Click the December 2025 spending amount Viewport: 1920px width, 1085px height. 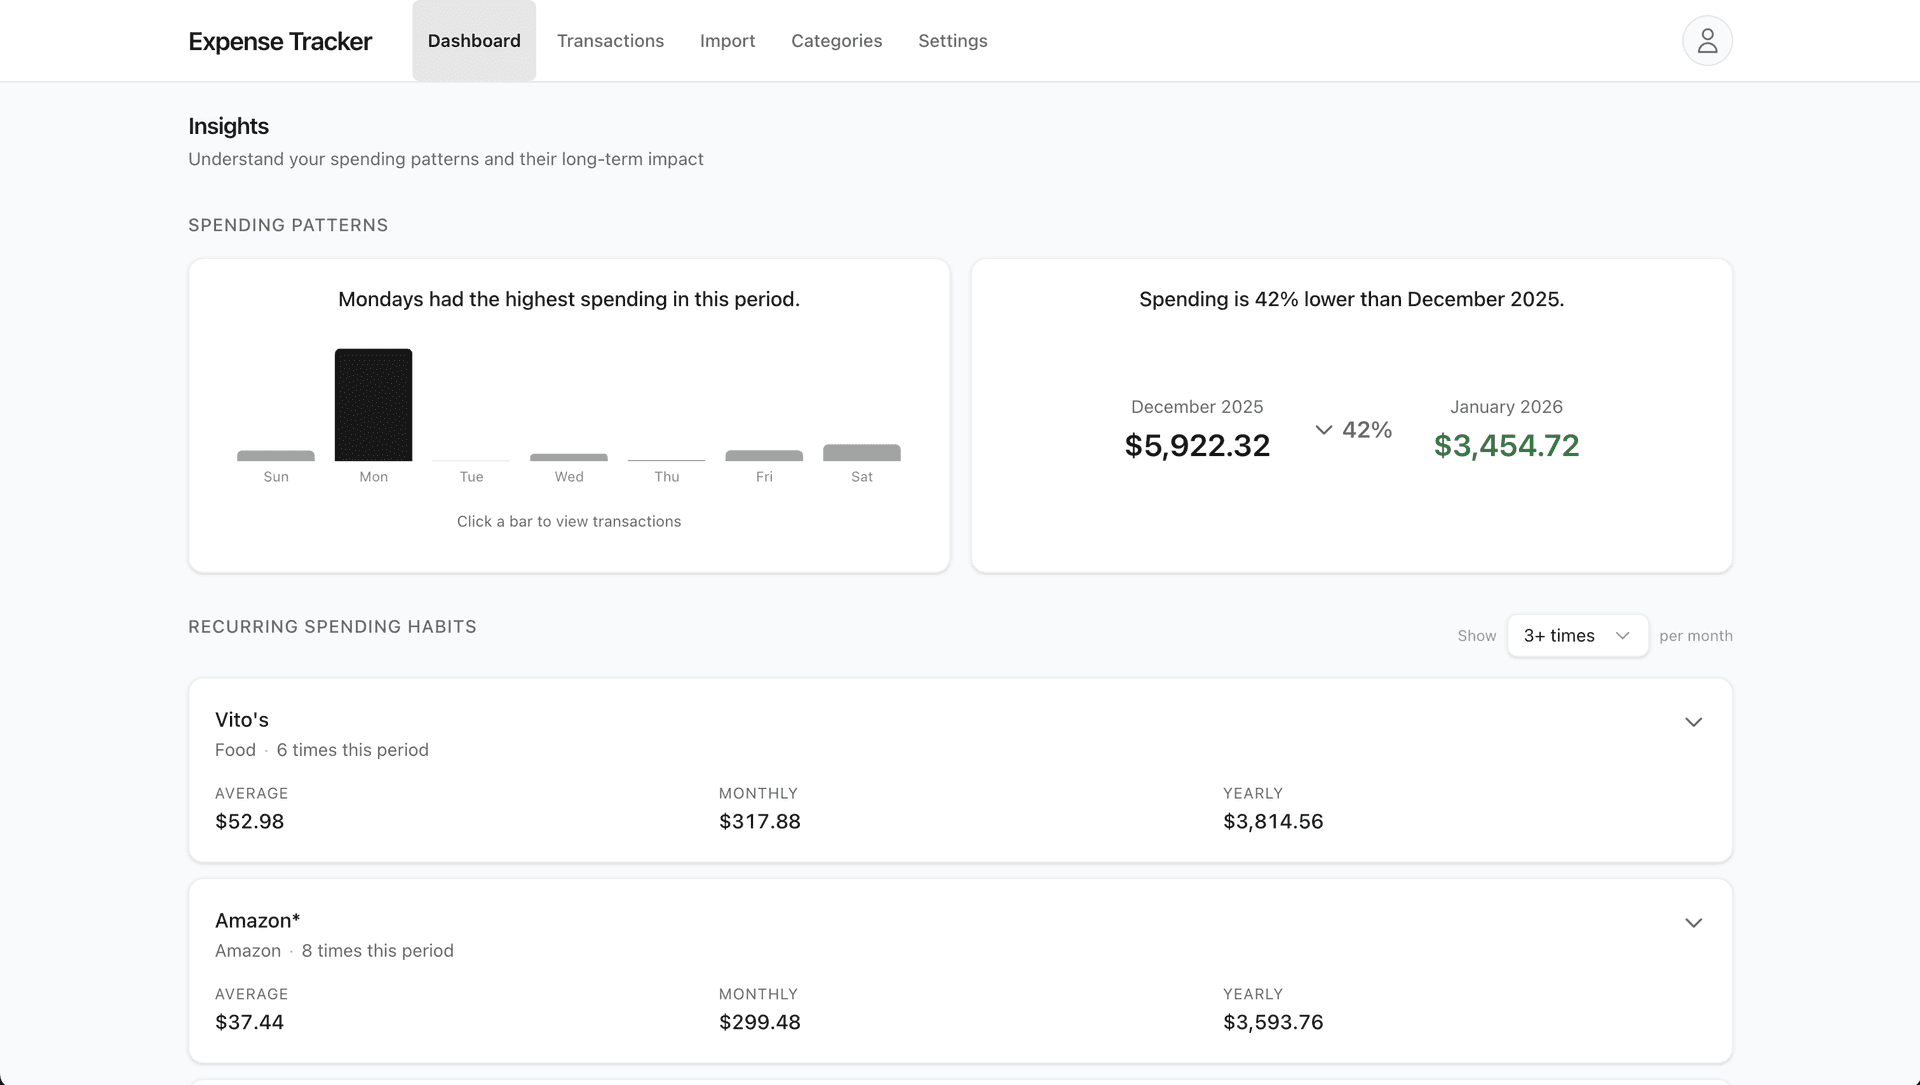tap(1196, 445)
